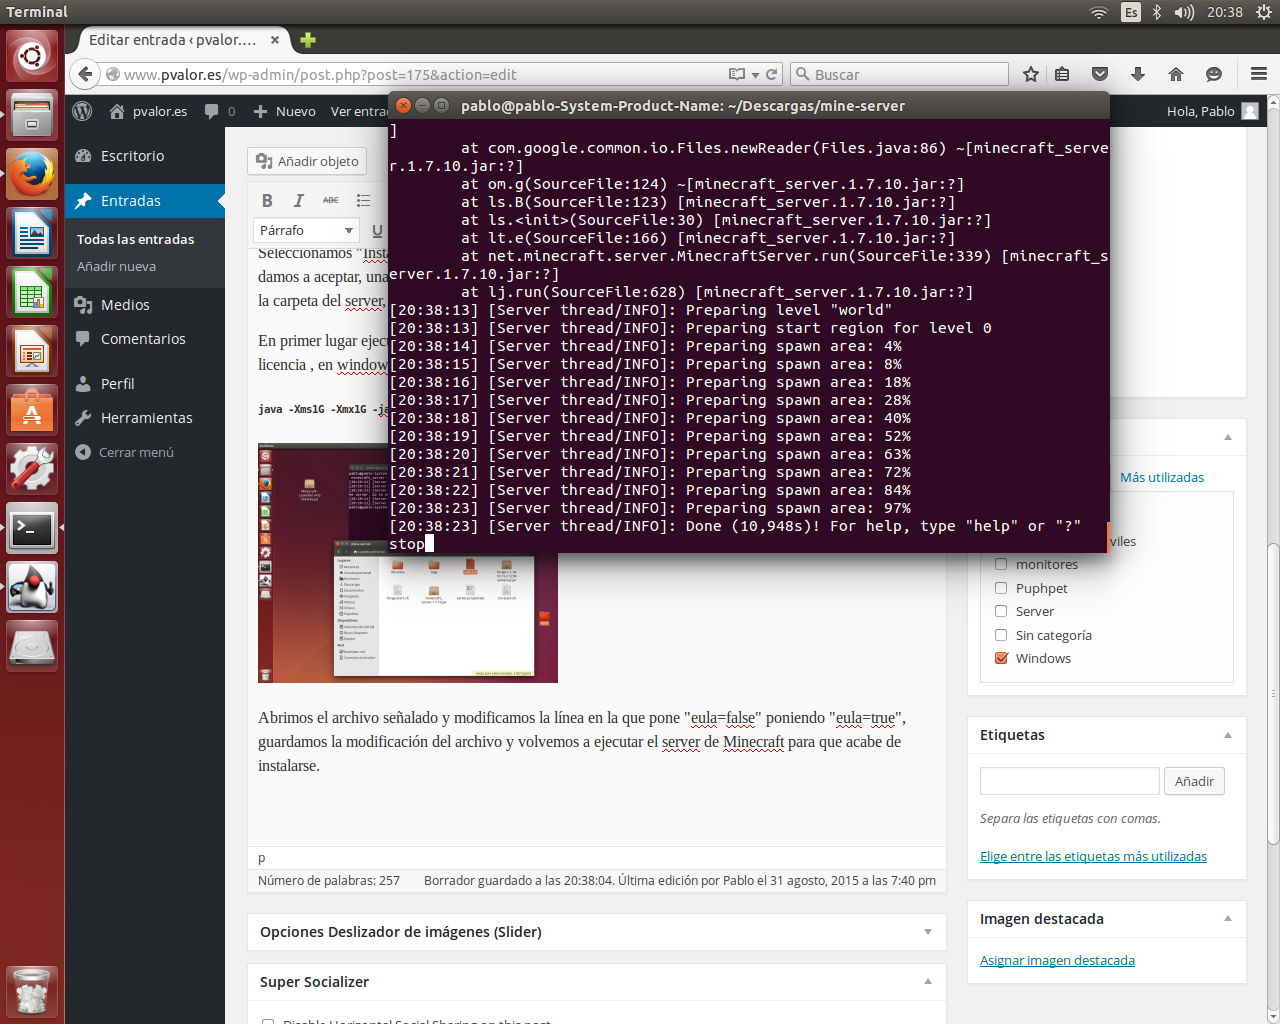Open LibreOffice Calc from launcher
1280x1024 pixels.
tap(32, 292)
